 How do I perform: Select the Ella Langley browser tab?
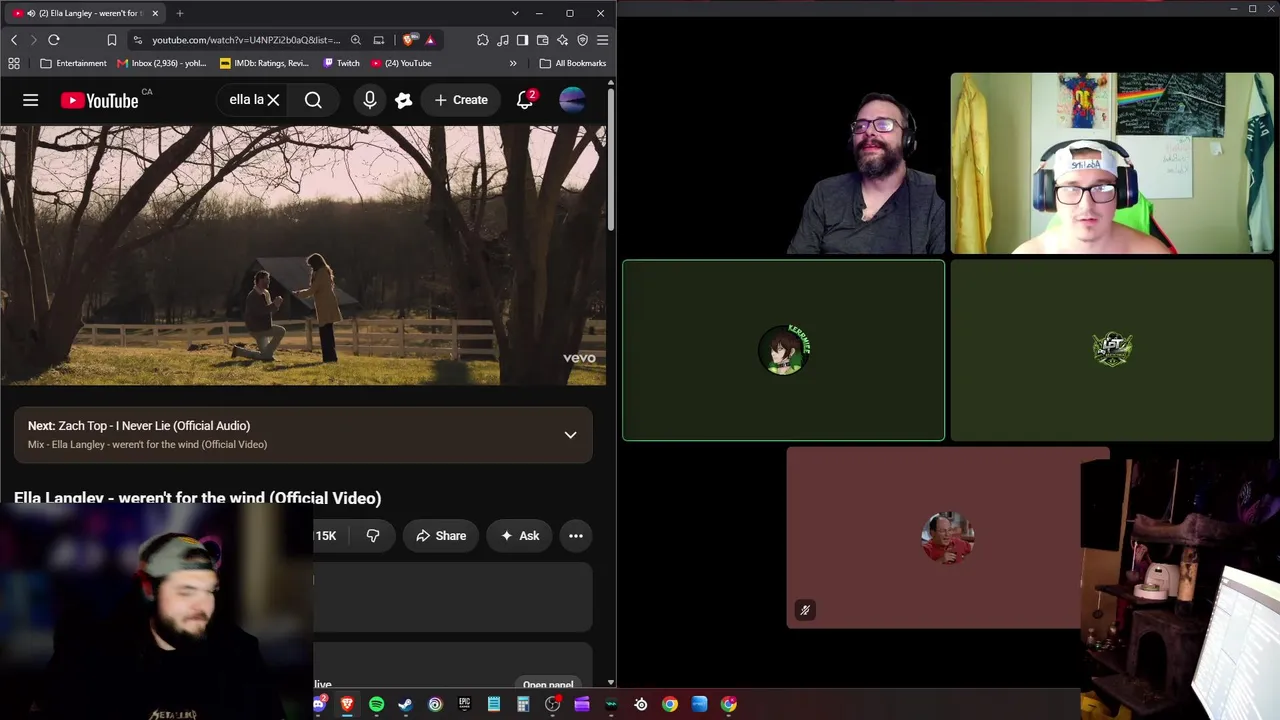86,13
